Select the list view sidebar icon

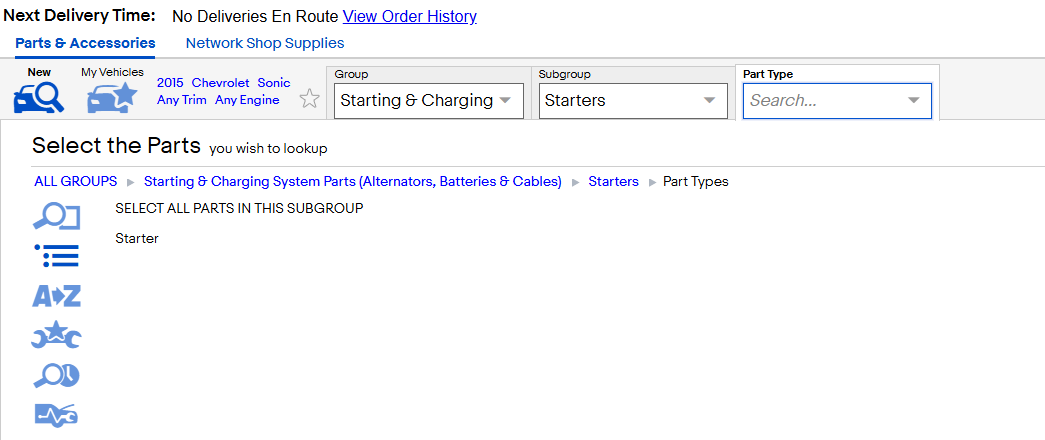coord(57,256)
